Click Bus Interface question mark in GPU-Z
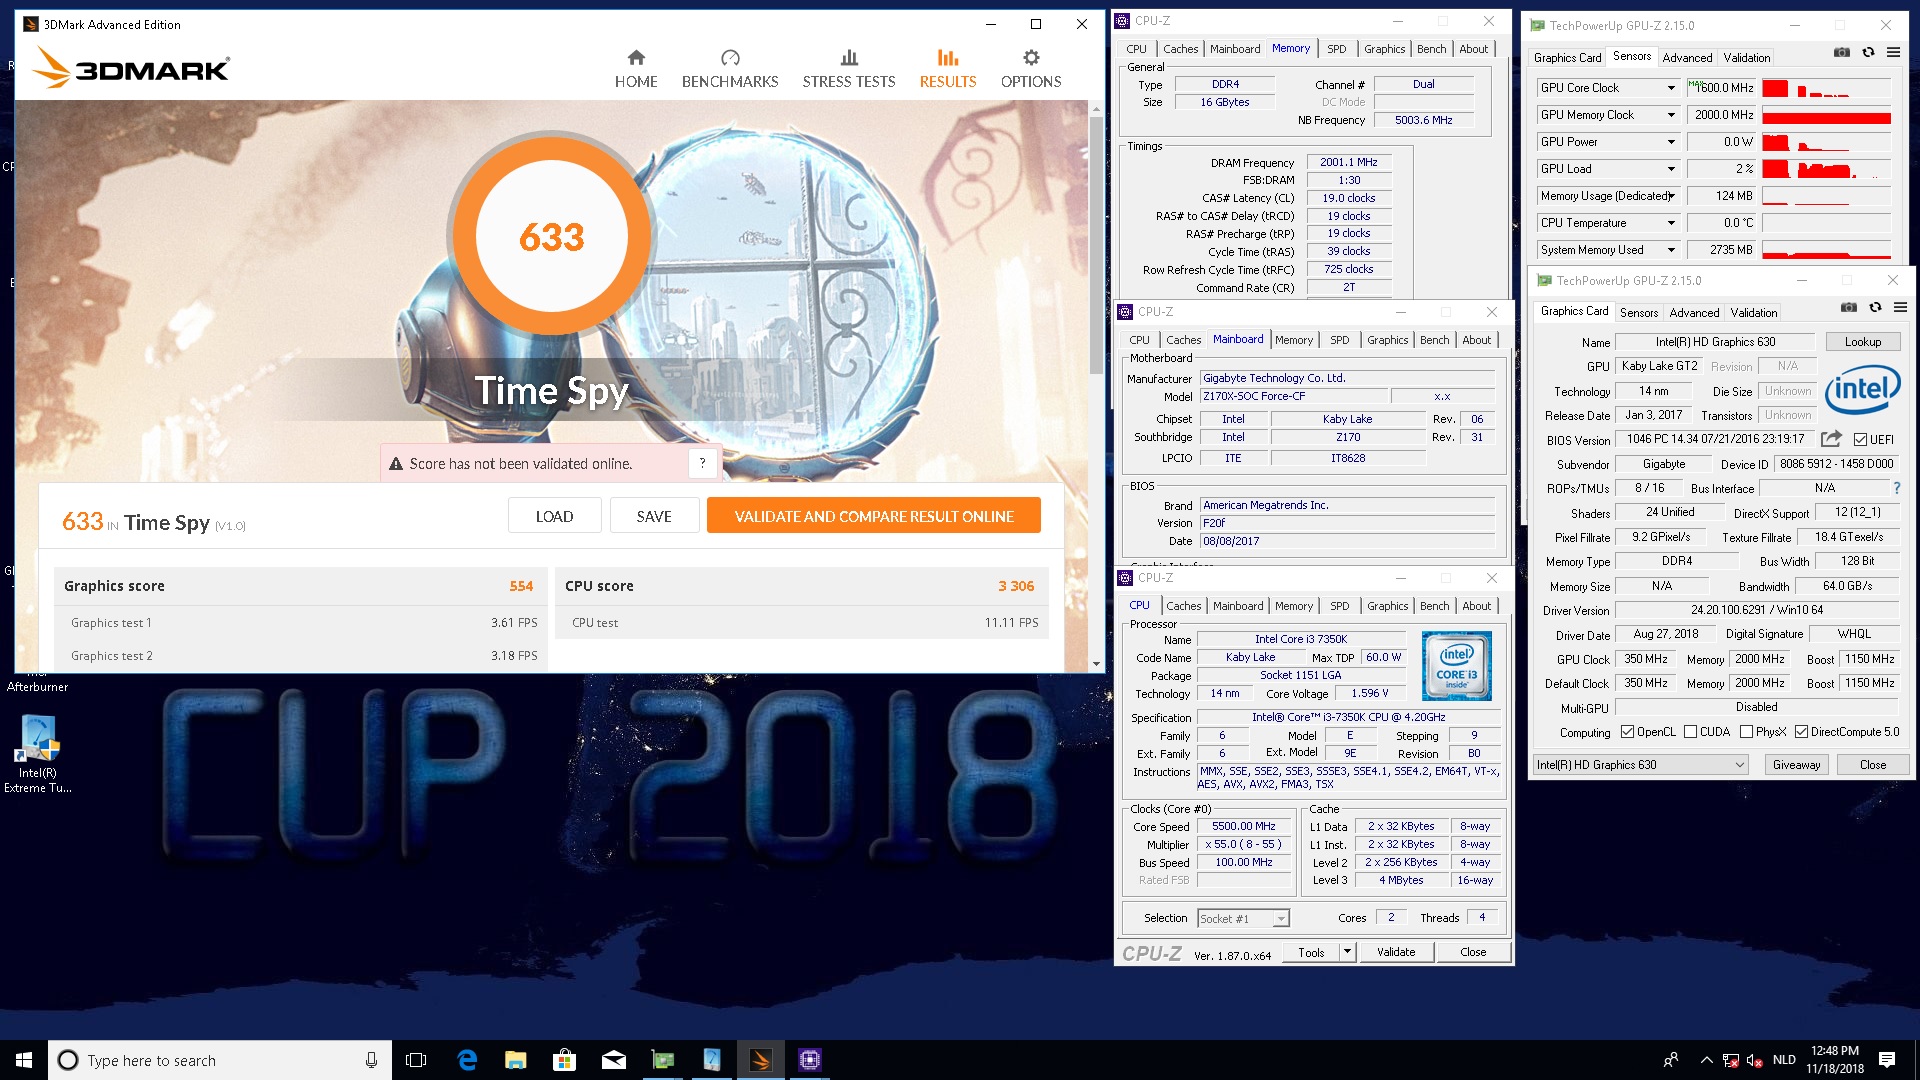 pos(1896,488)
